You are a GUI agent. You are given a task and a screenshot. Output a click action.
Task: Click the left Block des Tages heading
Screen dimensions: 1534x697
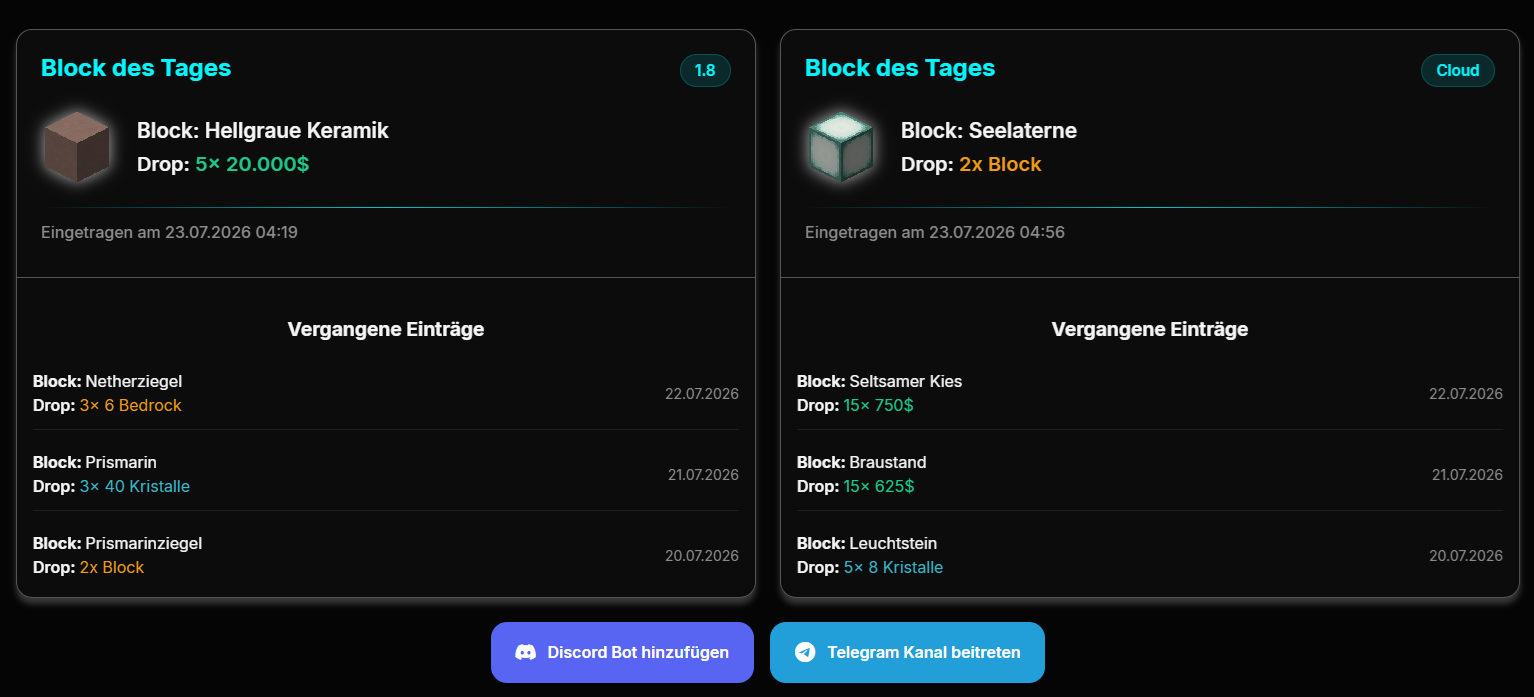tap(136, 68)
